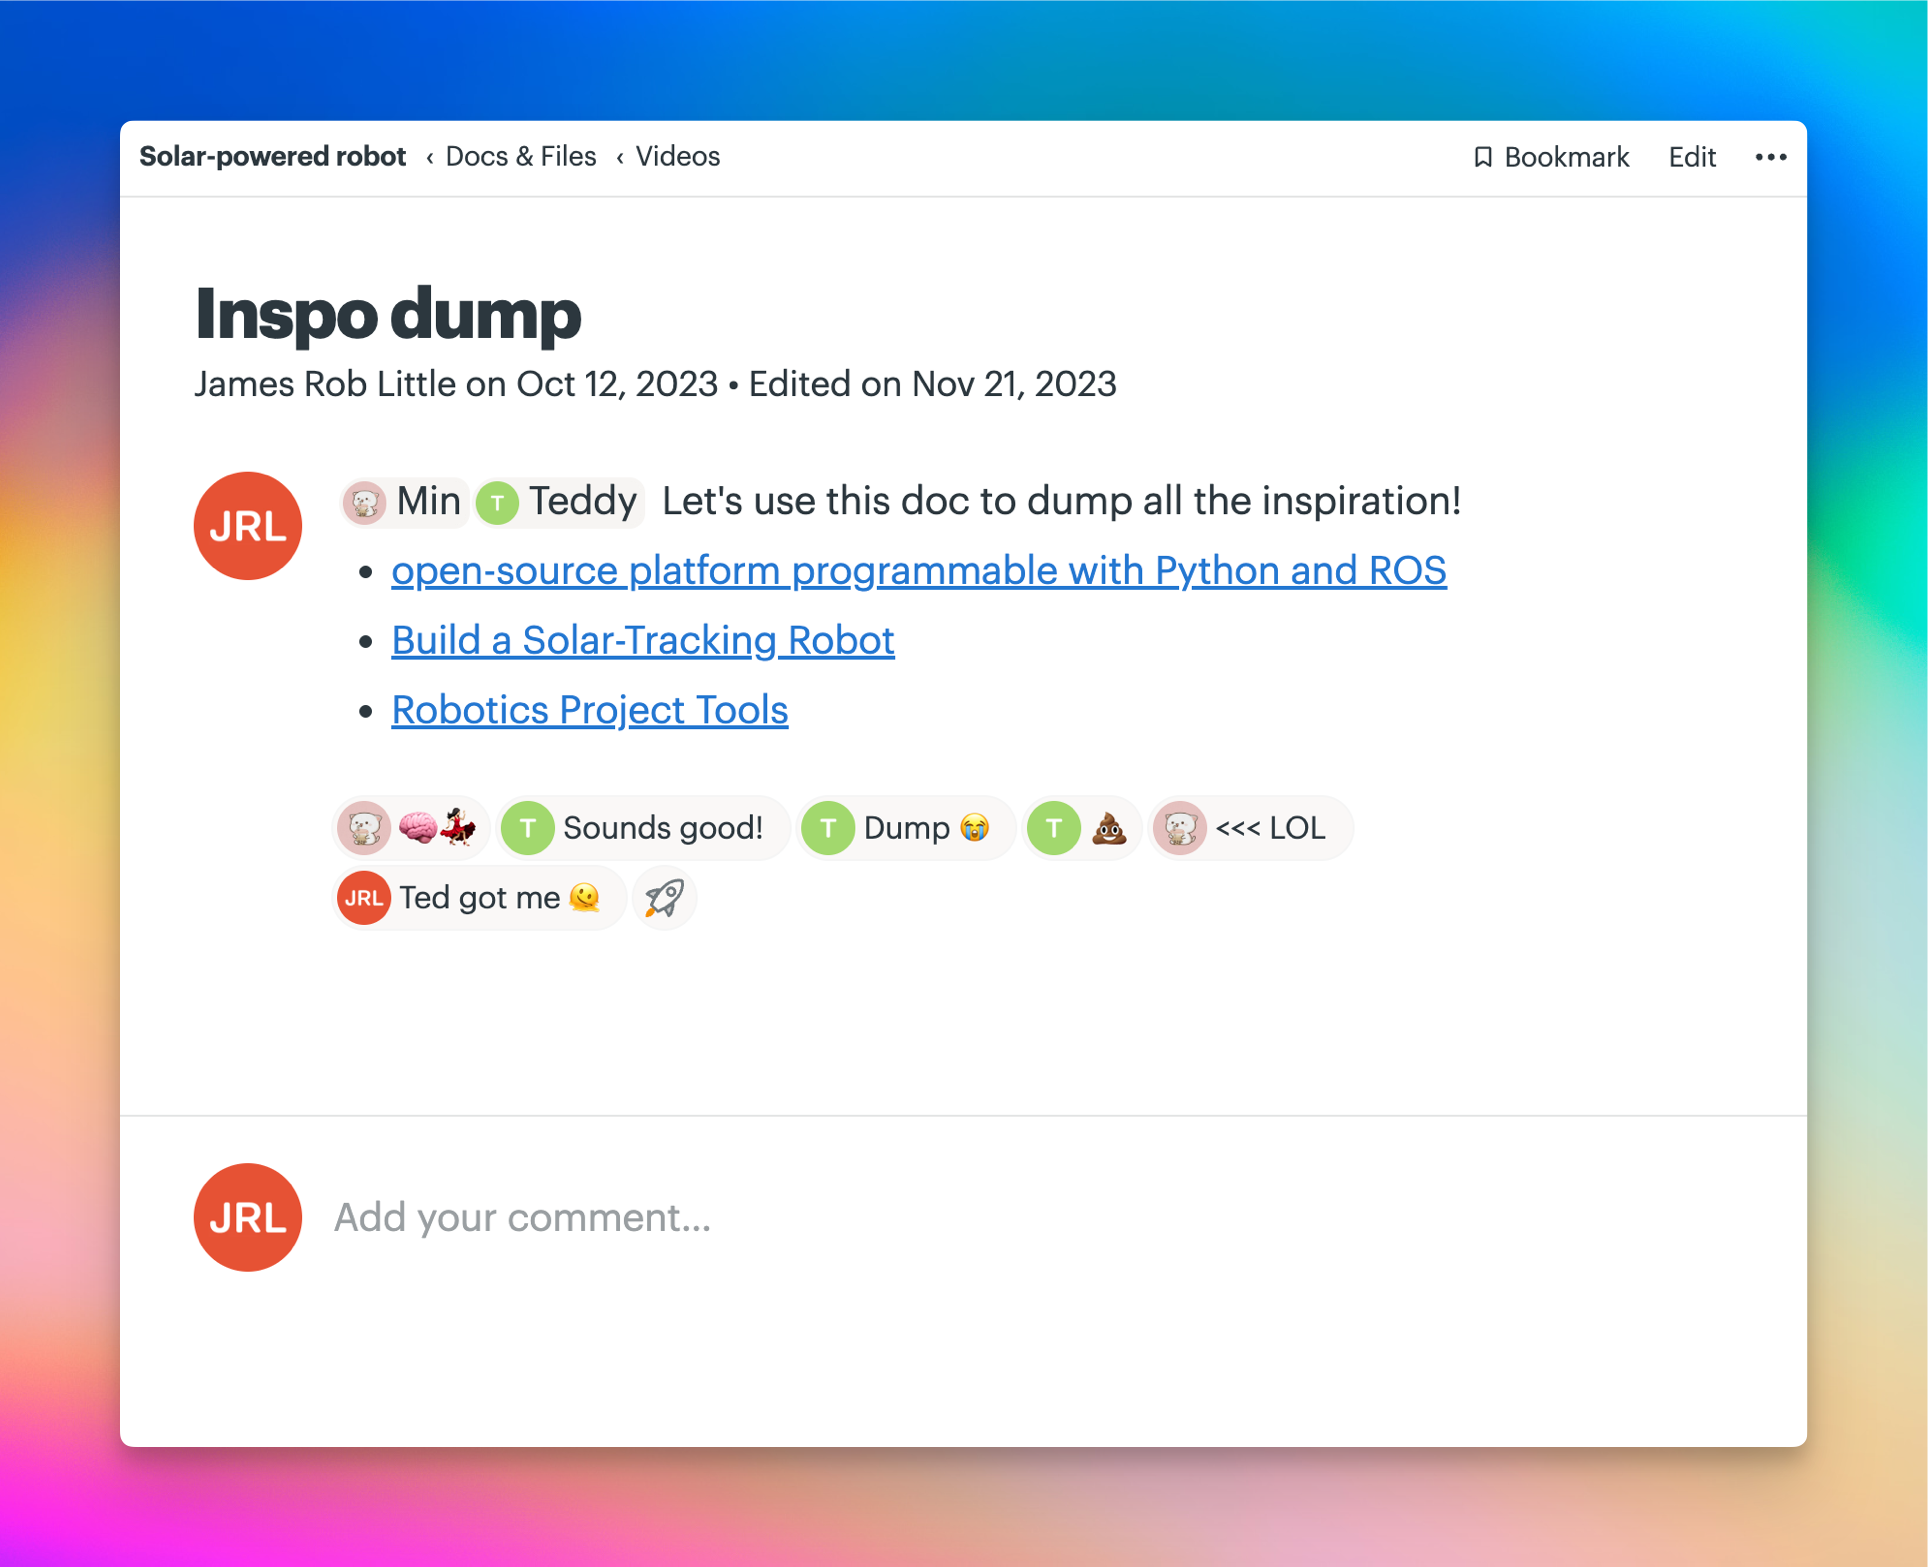Click the Inspo dump title
The image size is (1928, 1567).
coord(388,314)
